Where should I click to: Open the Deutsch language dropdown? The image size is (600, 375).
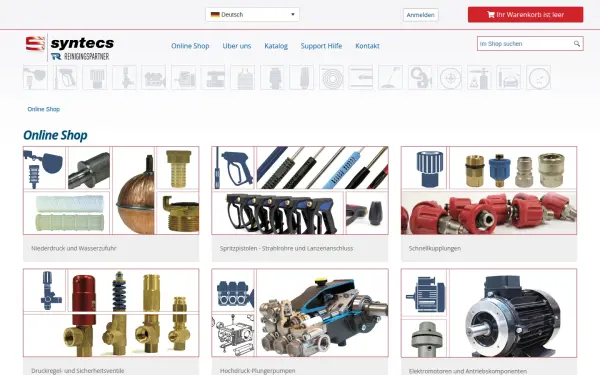(252, 15)
